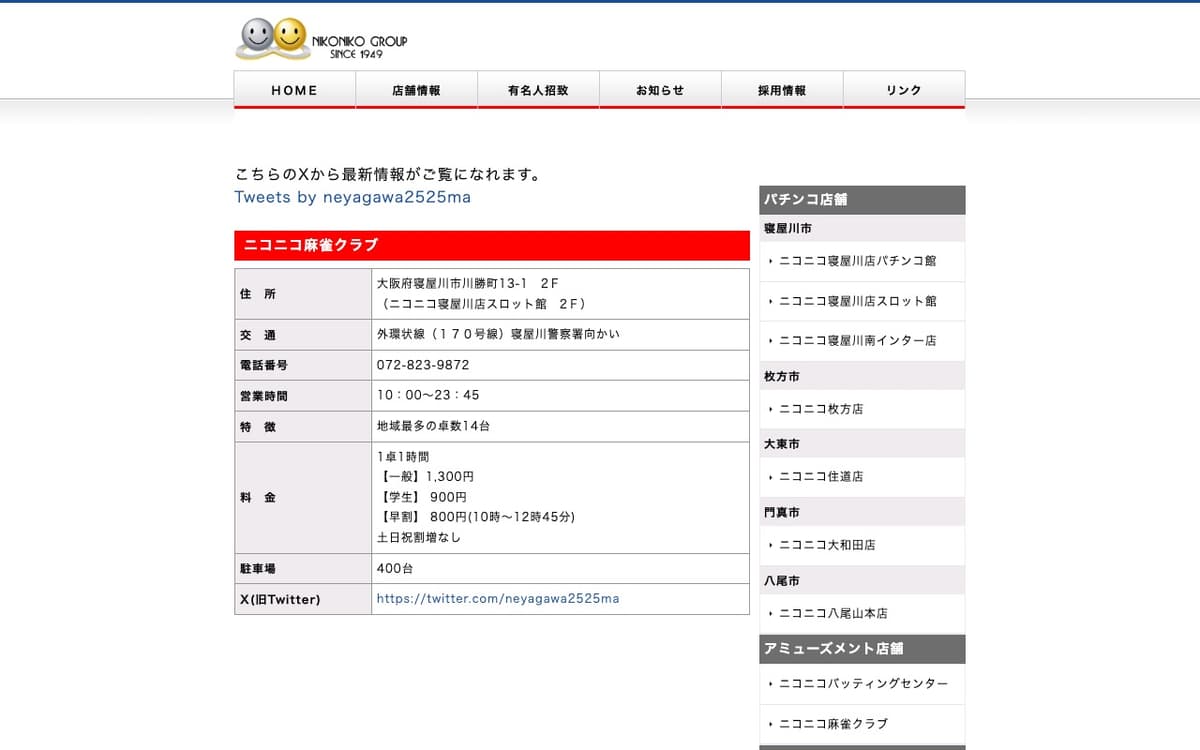Click the red ニコニコ麻雀クラブ title bar
This screenshot has height=750, width=1200.
pyautogui.click(x=492, y=246)
